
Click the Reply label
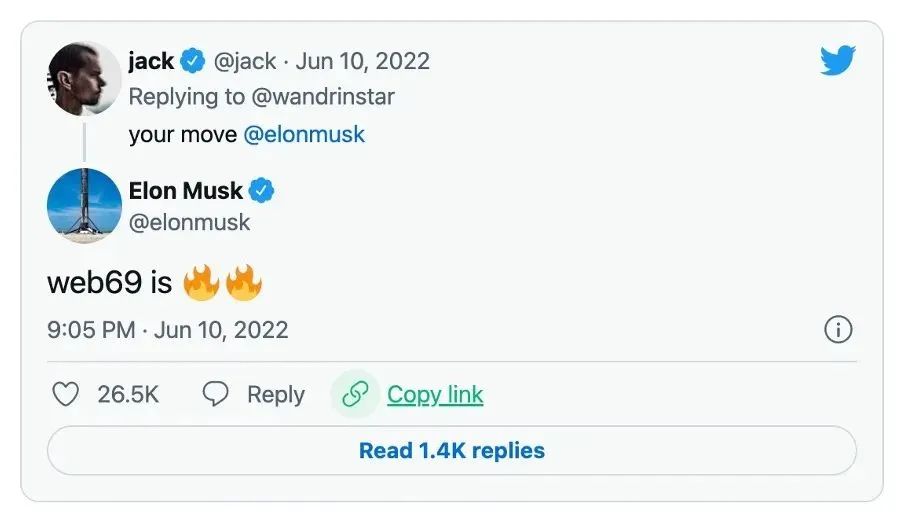pyautogui.click(x=276, y=395)
